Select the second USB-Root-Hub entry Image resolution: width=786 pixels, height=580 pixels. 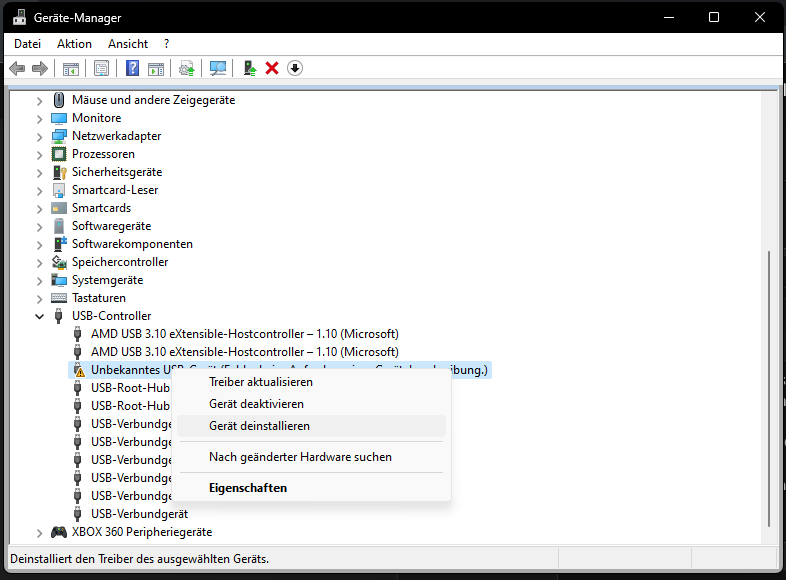point(130,406)
